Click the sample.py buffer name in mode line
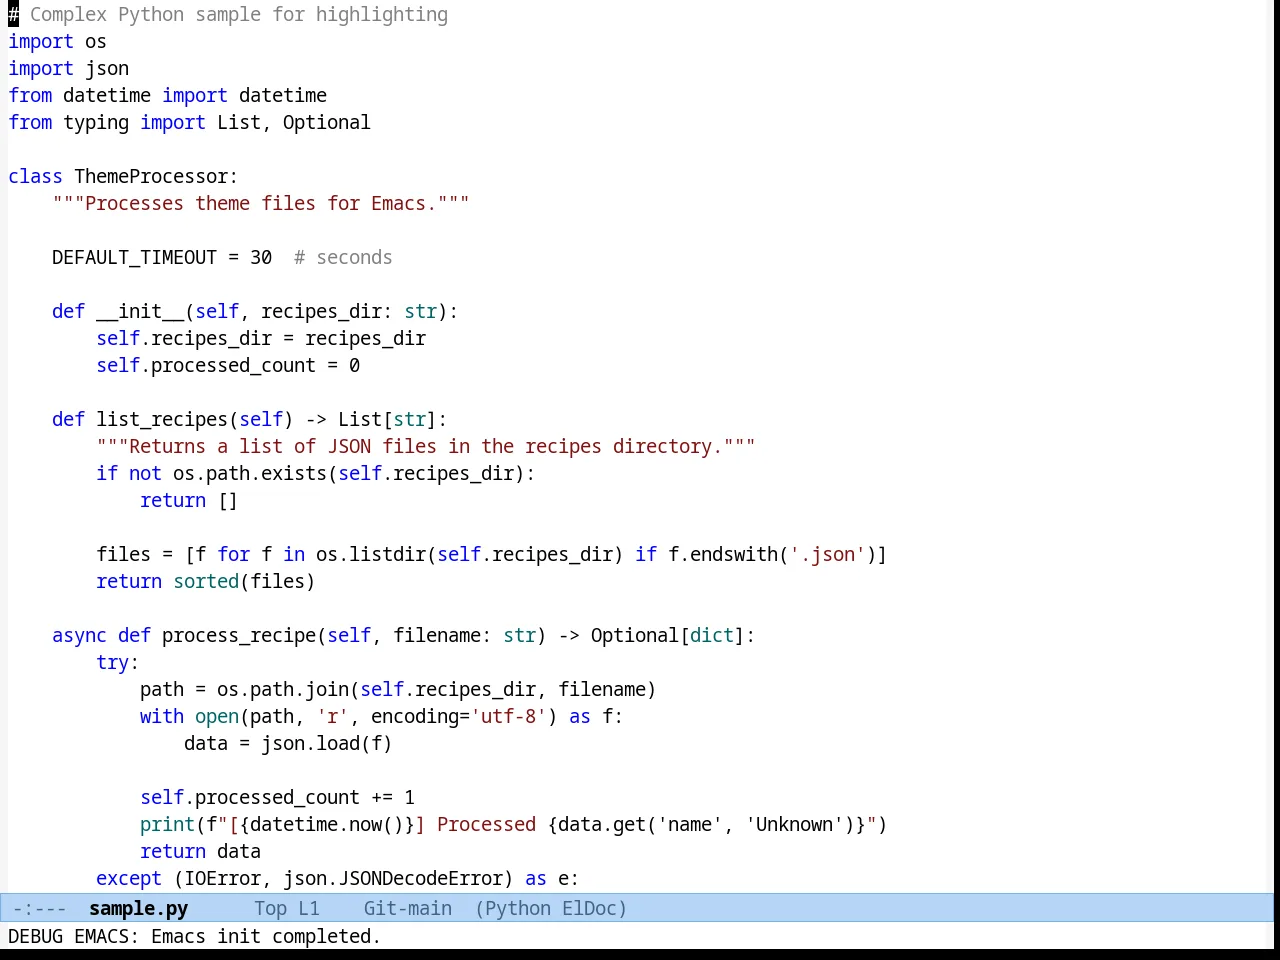The image size is (1280, 960). (x=138, y=908)
